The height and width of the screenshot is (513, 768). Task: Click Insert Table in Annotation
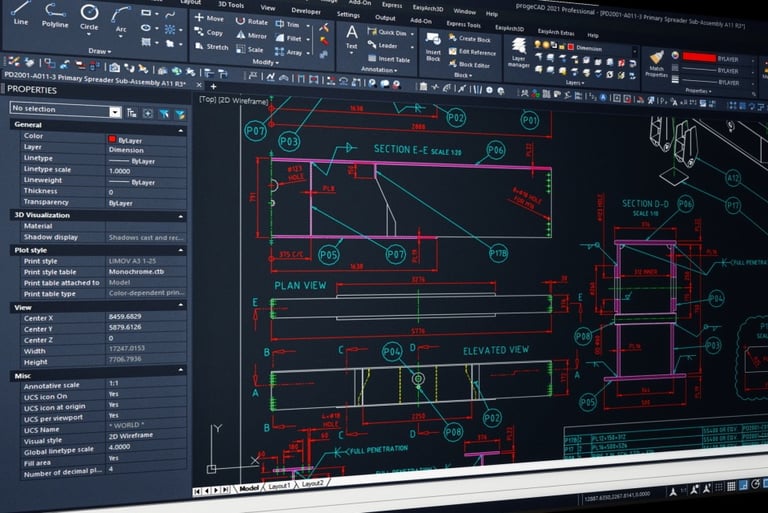pyautogui.click(x=389, y=59)
